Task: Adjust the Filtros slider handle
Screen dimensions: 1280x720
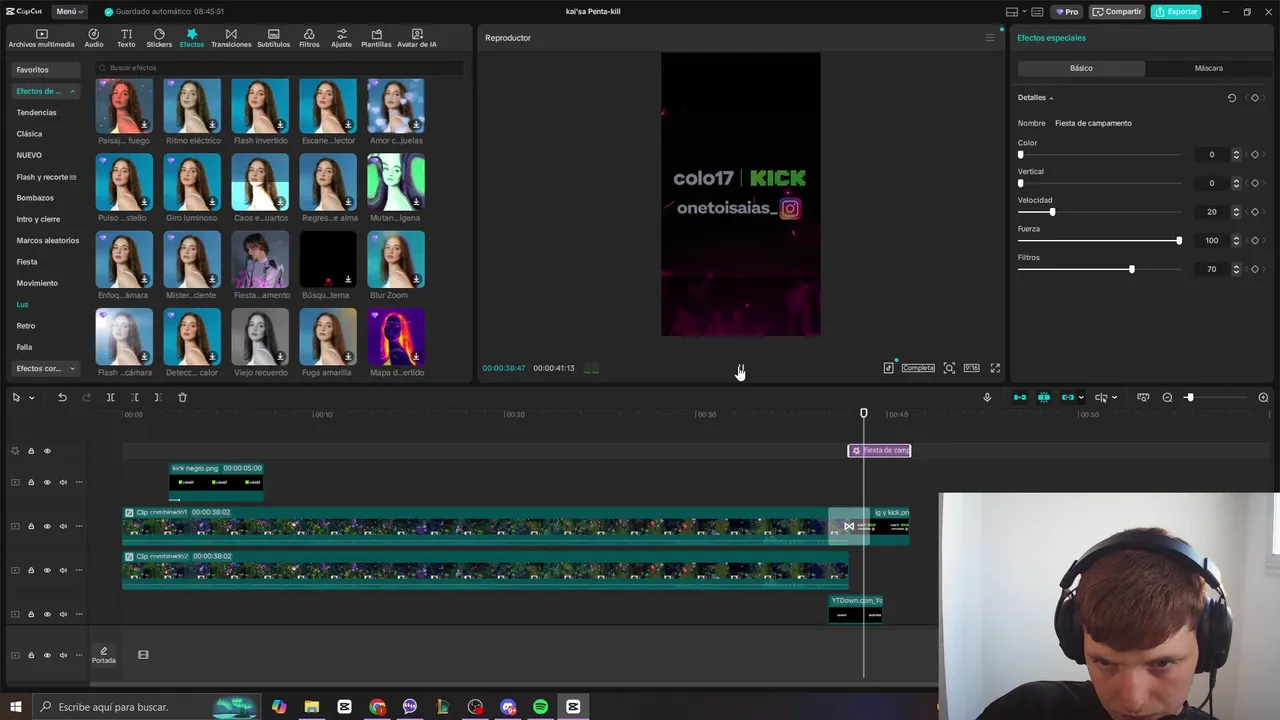Action: point(1132,269)
